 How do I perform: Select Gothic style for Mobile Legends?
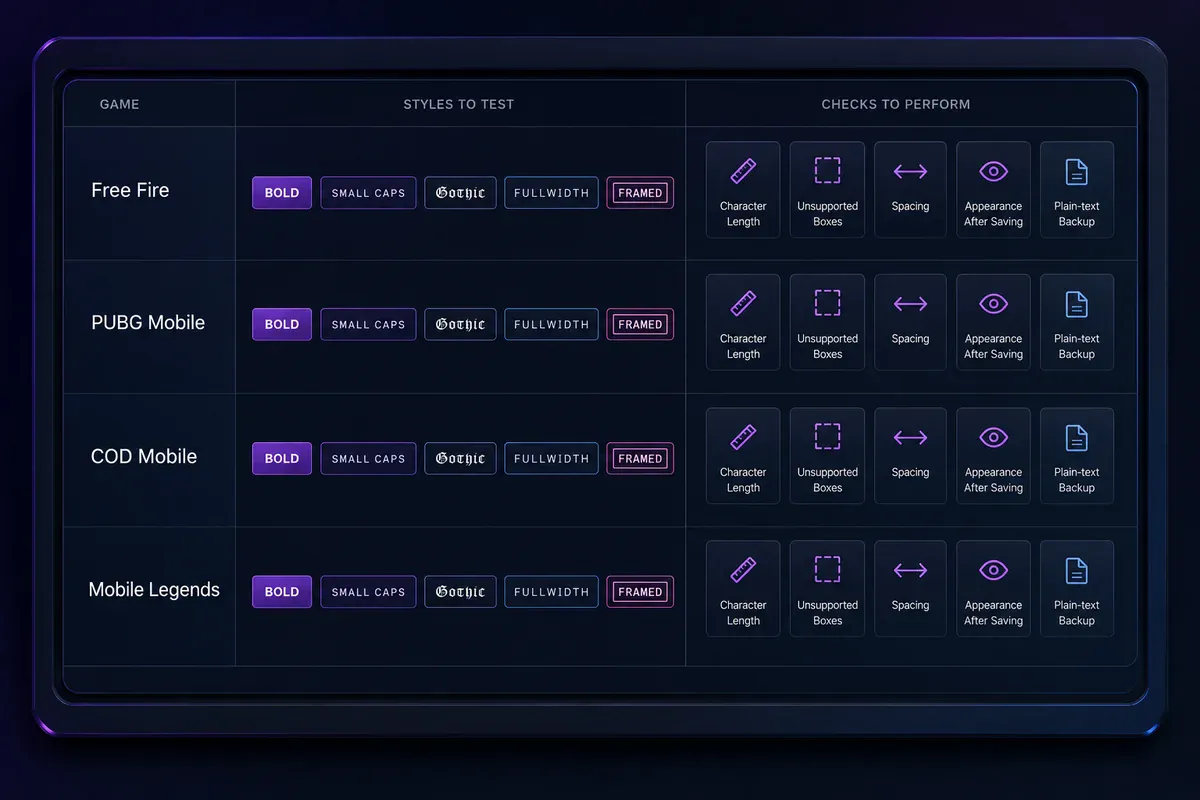[x=460, y=591]
